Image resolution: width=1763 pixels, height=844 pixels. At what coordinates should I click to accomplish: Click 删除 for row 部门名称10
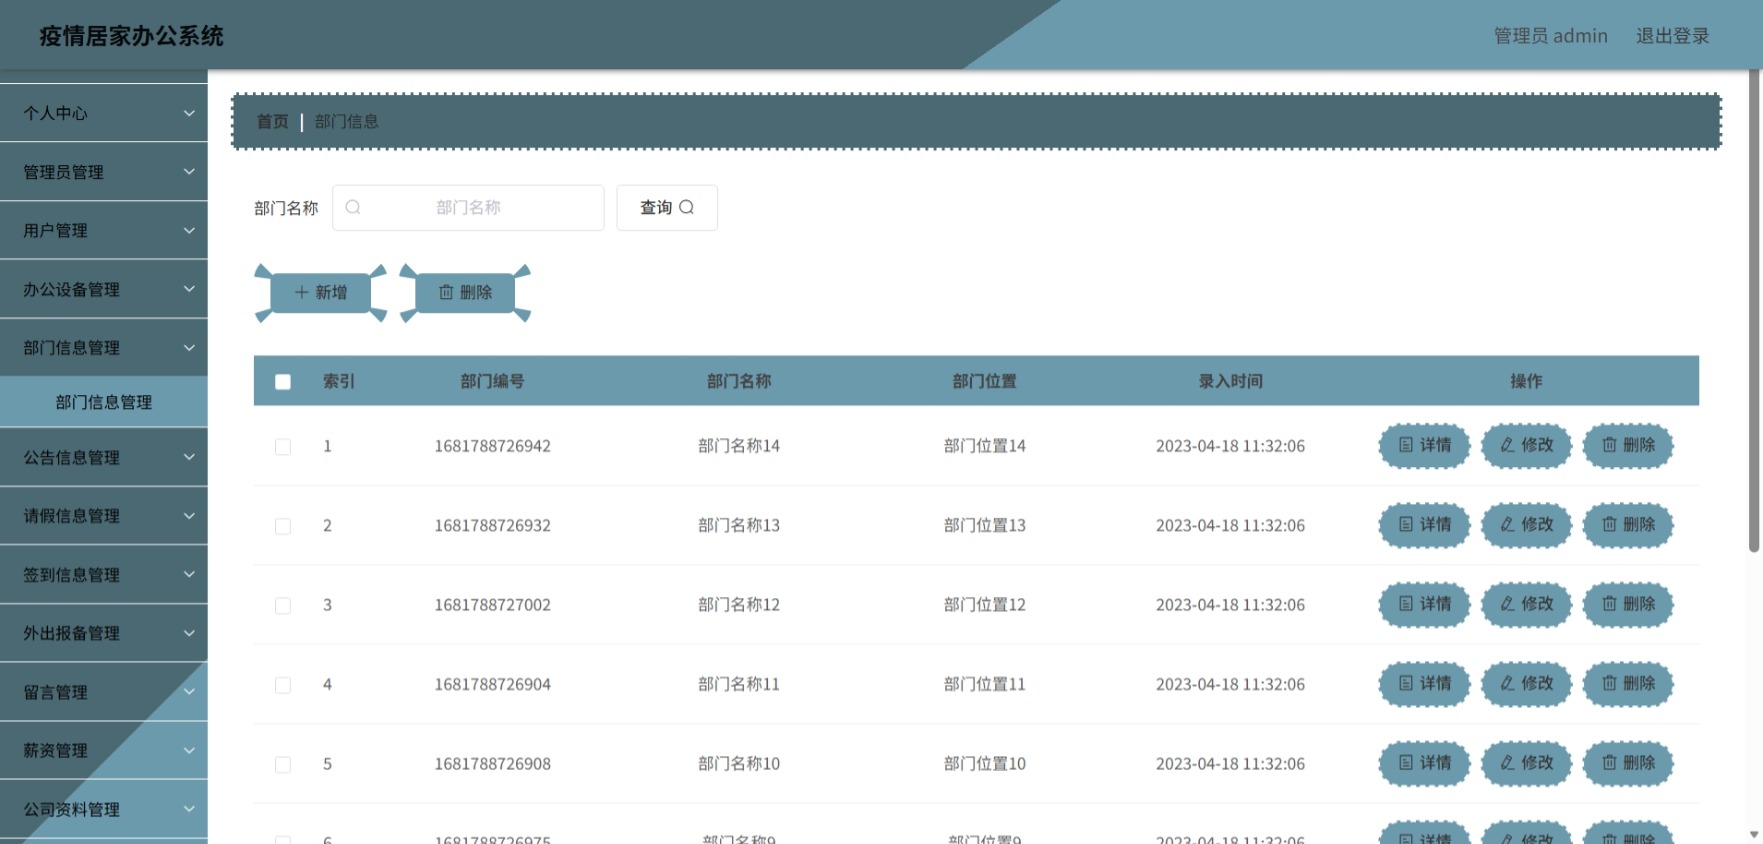click(x=1629, y=763)
